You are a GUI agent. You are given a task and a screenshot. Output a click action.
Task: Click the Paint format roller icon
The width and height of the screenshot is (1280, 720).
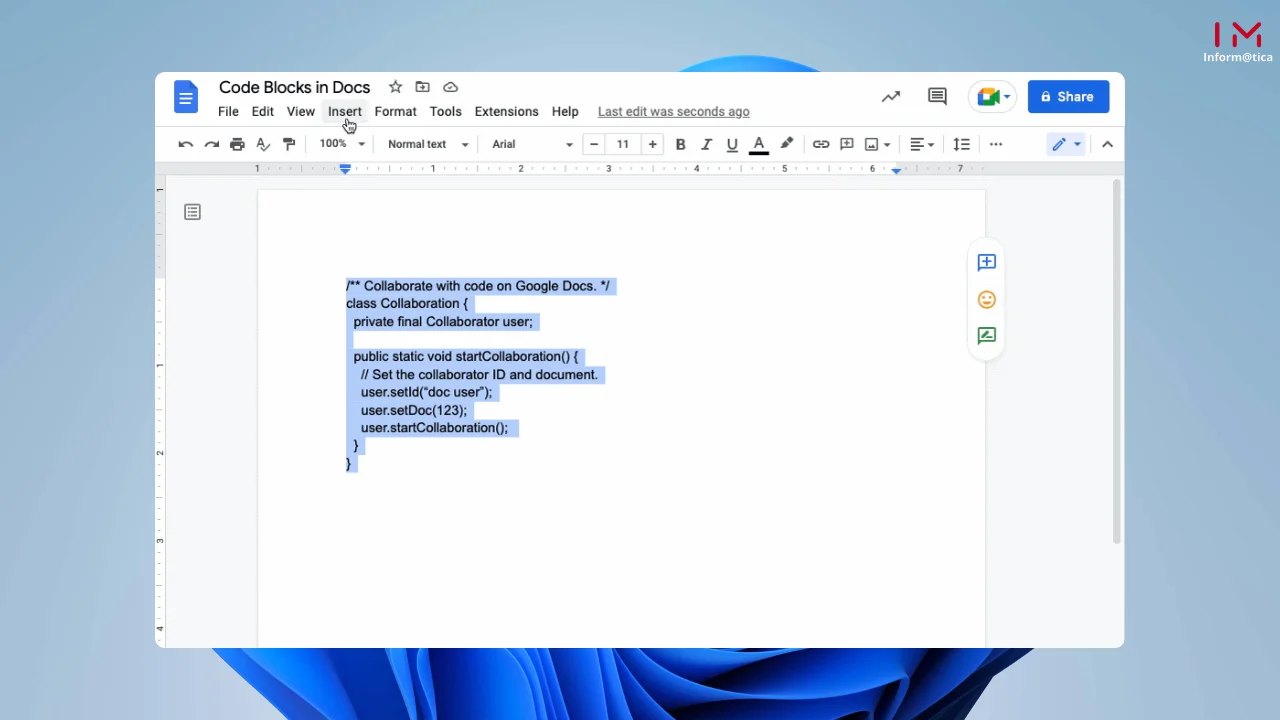point(289,144)
